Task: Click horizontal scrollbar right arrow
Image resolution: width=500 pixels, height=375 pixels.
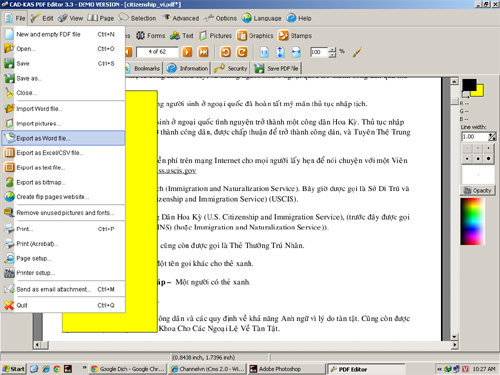Action: coord(454,345)
